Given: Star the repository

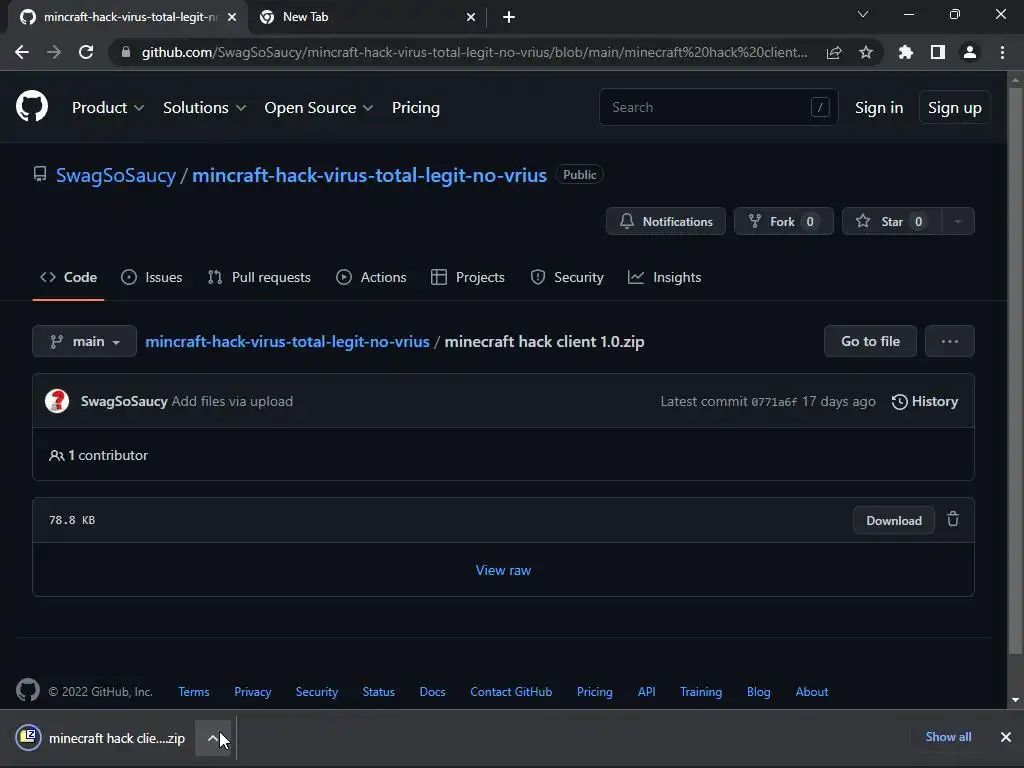Looking at the screenshot, I should pos(891,221).
